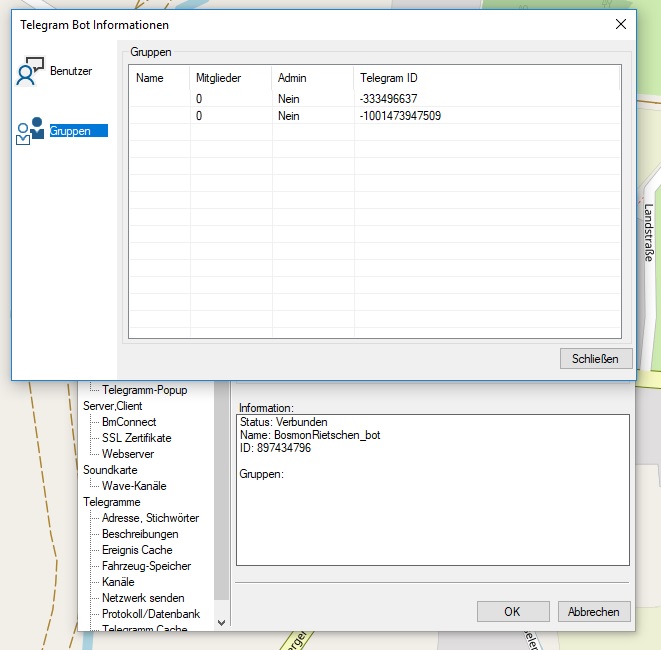Select group row with ID -1001473947509
Image resolution: width=661 pixels, height=650 pixels.
click(400, 116)
